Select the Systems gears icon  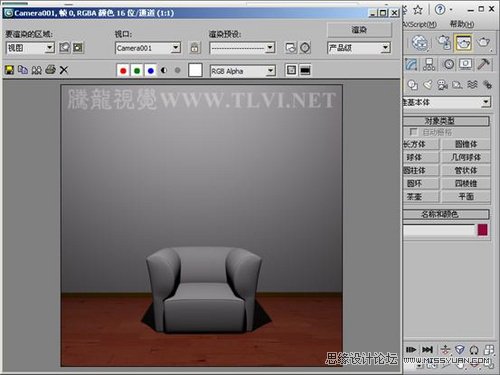(x=487, y=85)
